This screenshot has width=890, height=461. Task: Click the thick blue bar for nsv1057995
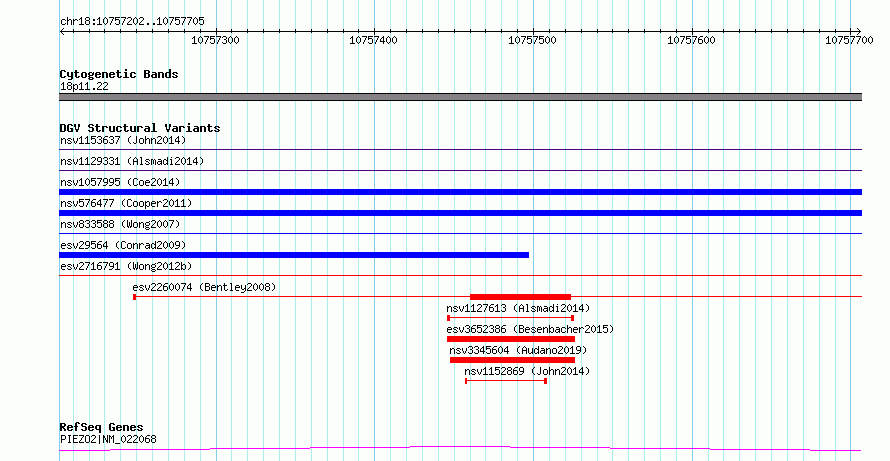pyautogui.click(x=460, y=192)
